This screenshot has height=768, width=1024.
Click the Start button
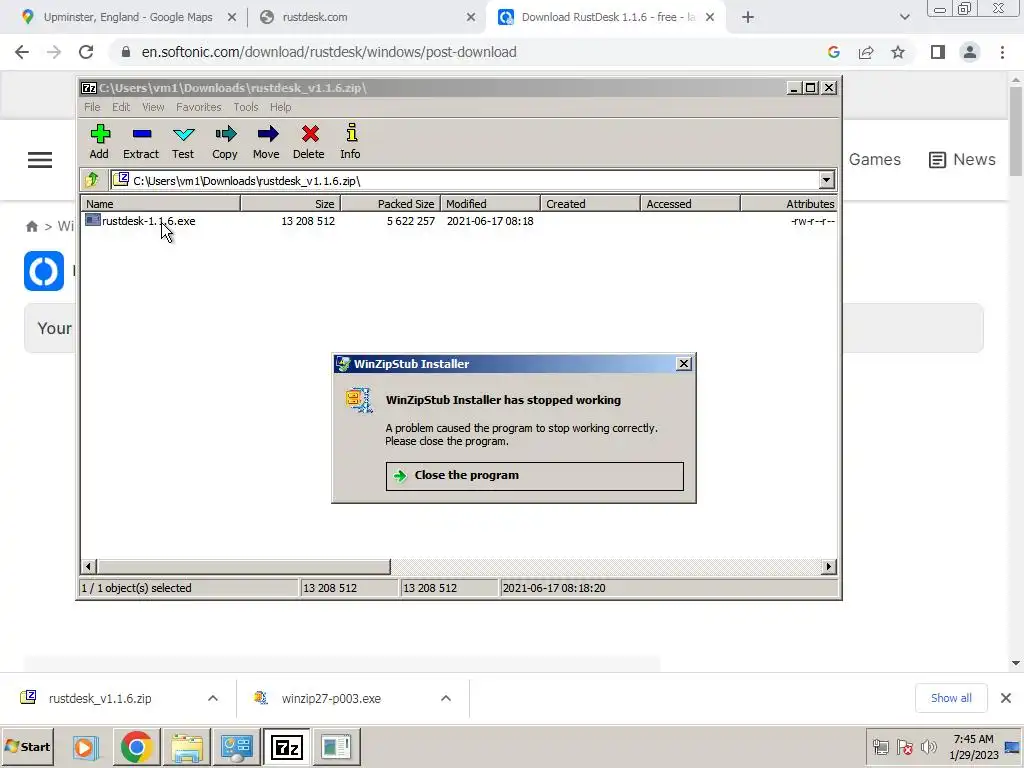(x=27, y=746)
